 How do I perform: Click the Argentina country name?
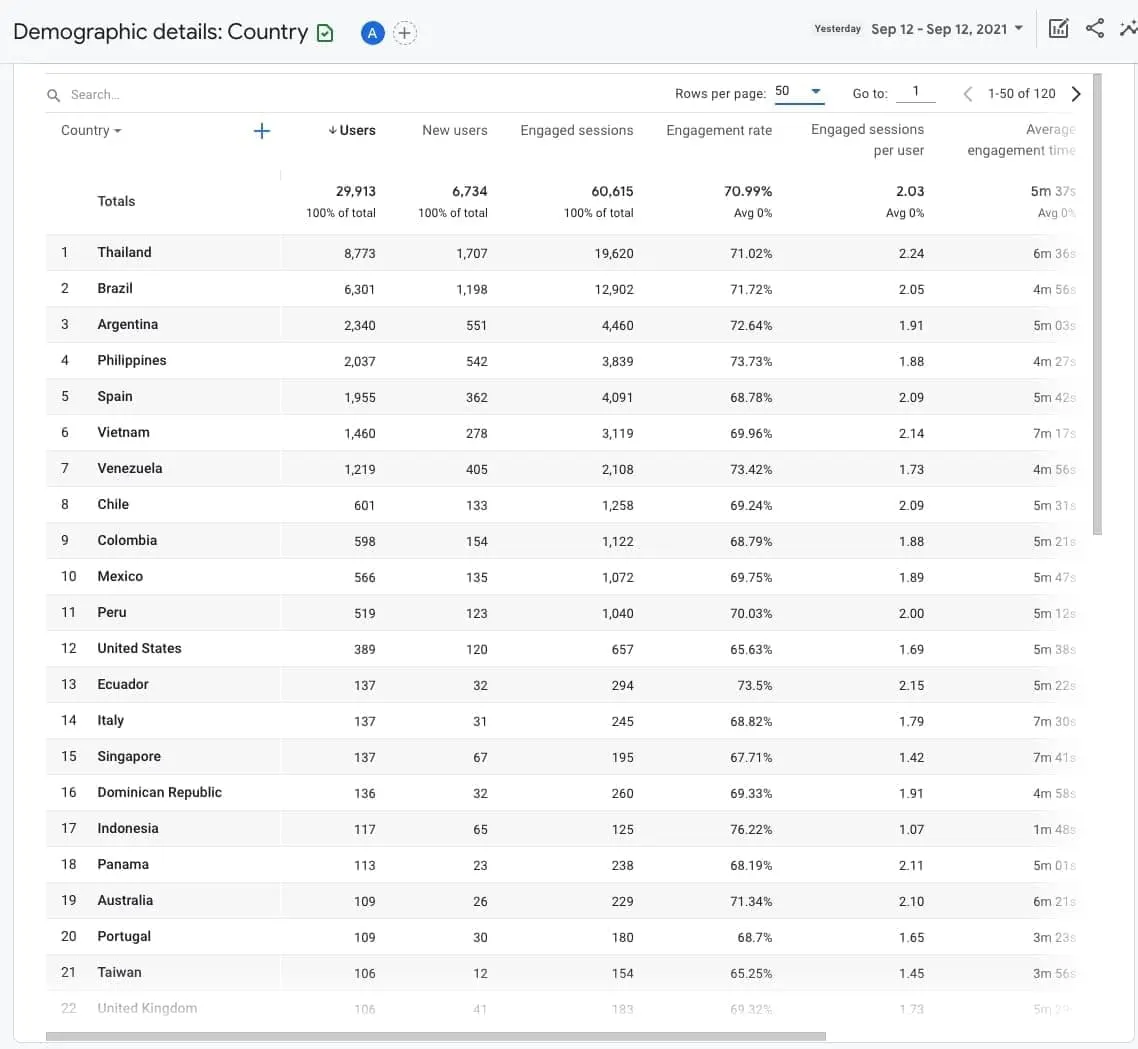pos(128,325)
